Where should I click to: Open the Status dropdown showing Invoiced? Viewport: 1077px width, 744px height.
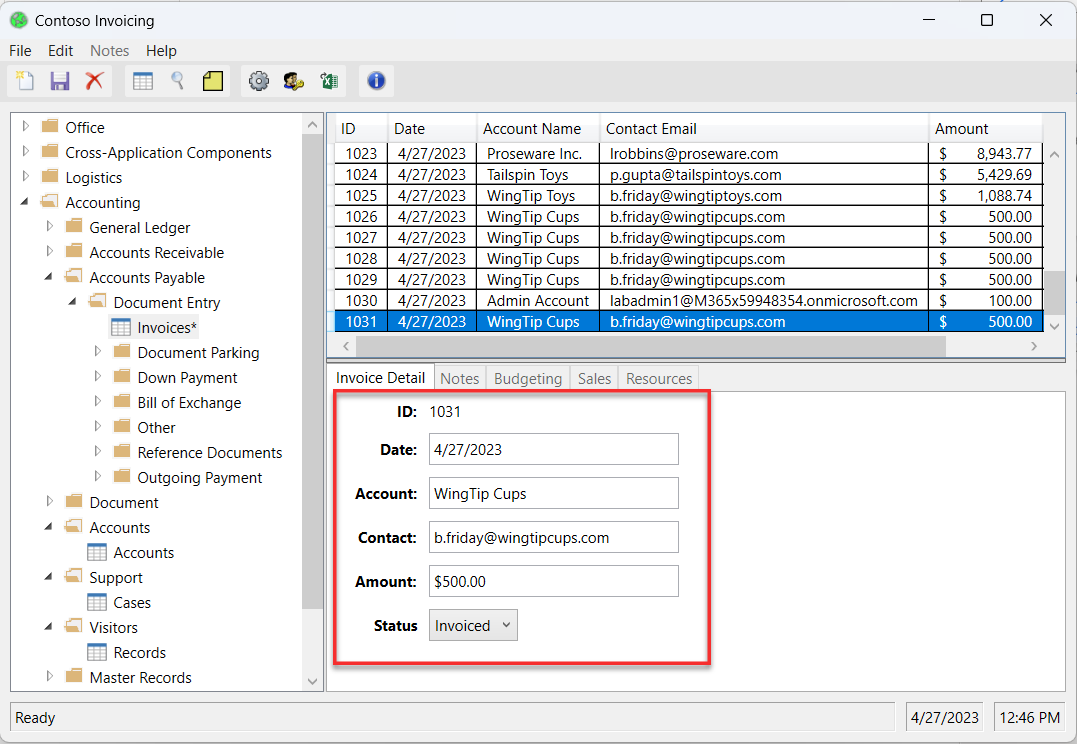(x=473, y=626)
